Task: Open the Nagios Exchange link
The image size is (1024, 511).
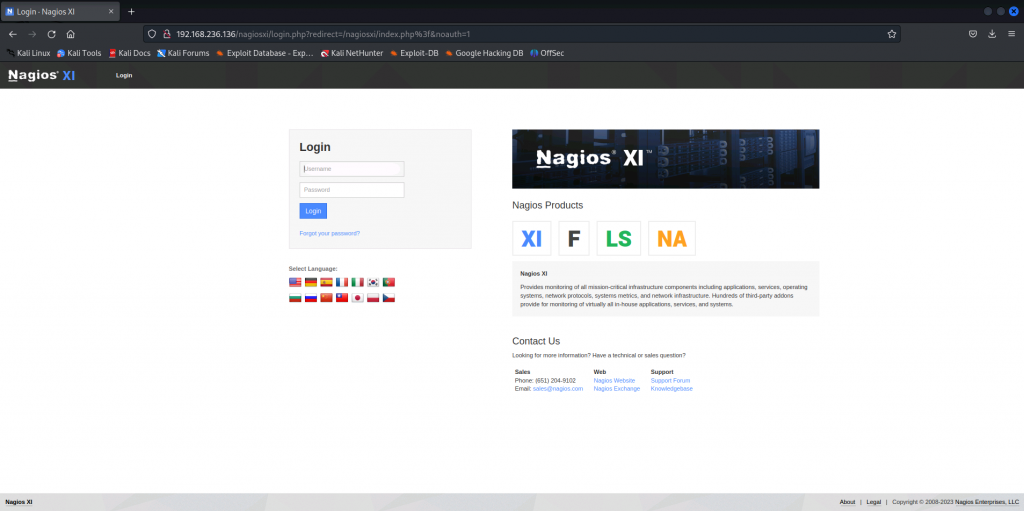Action: click(616, 389)
